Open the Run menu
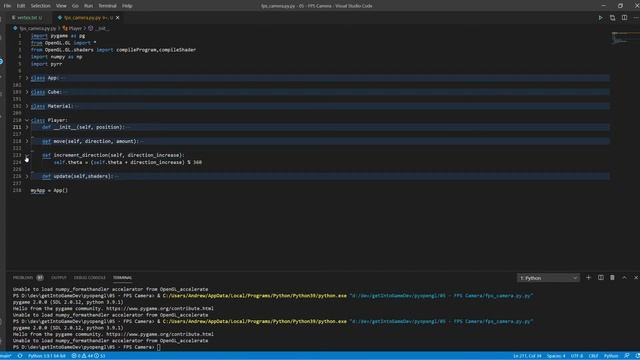Viewport: 640px width, 360px height. (88, 6)
